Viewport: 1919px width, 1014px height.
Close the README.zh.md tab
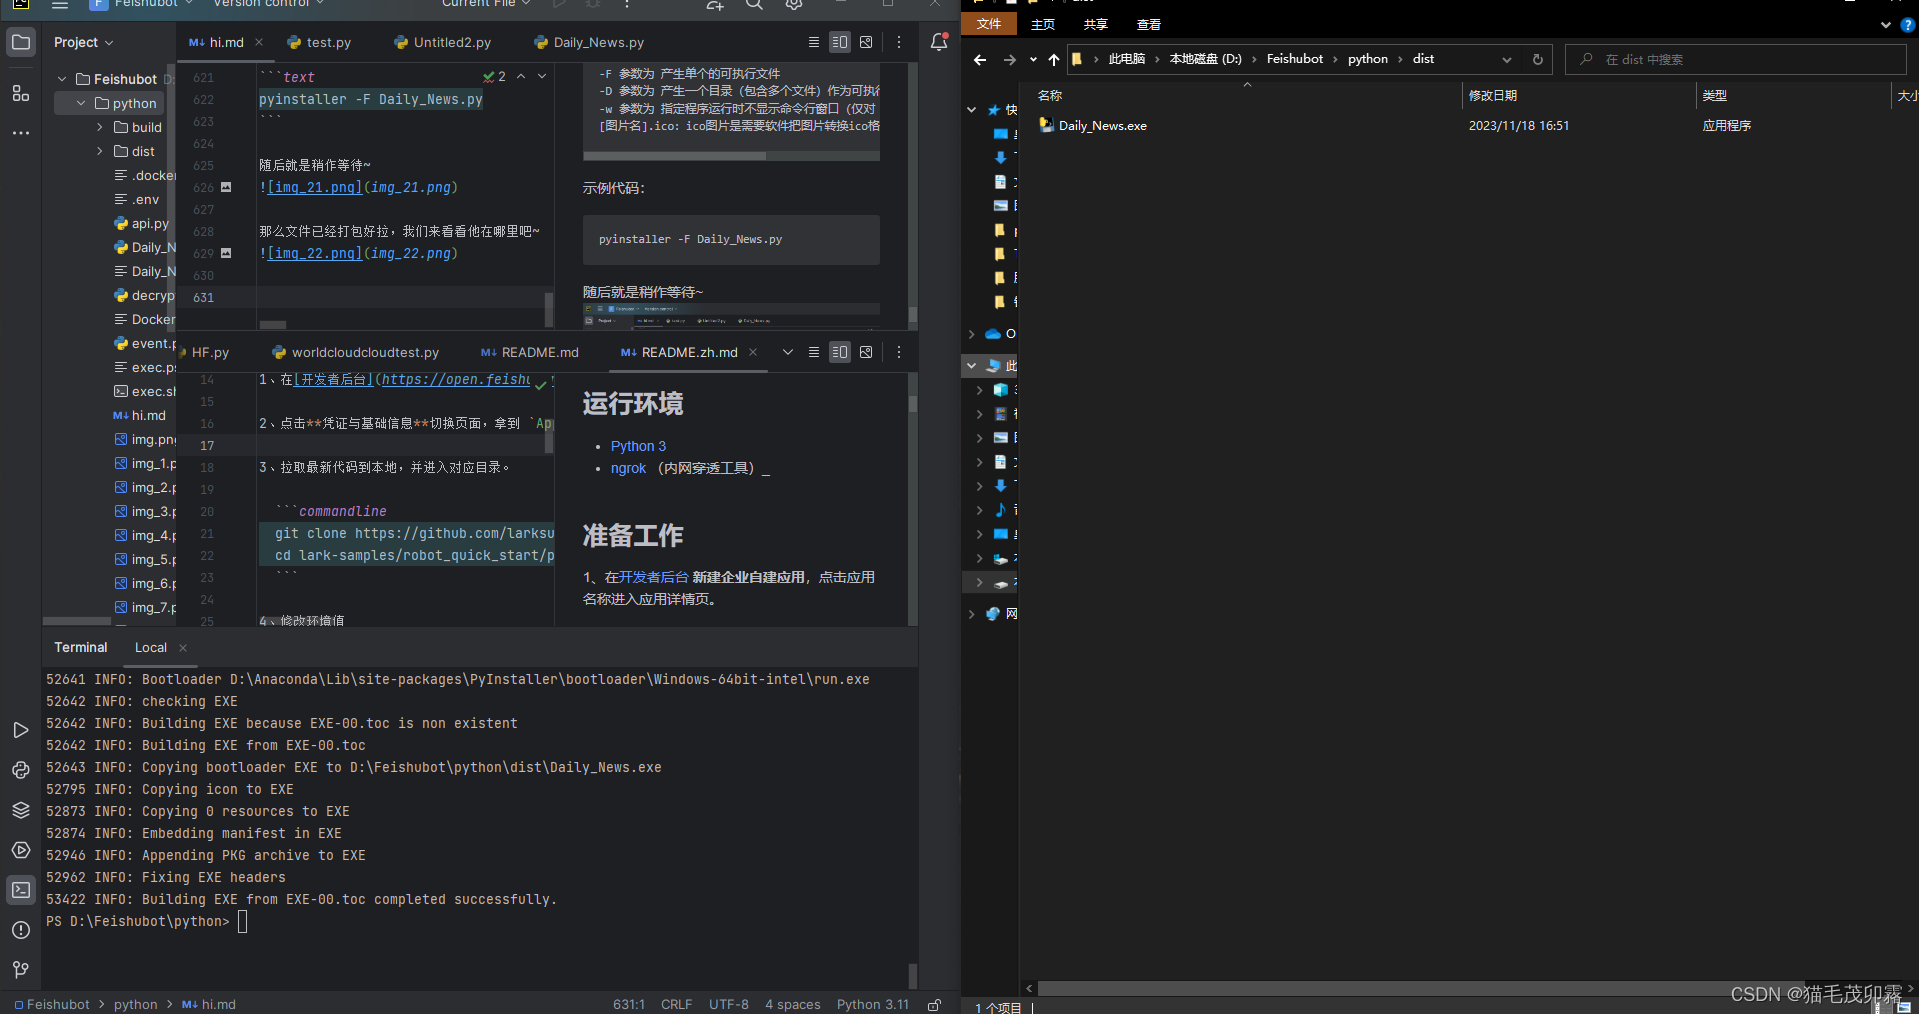753,352
